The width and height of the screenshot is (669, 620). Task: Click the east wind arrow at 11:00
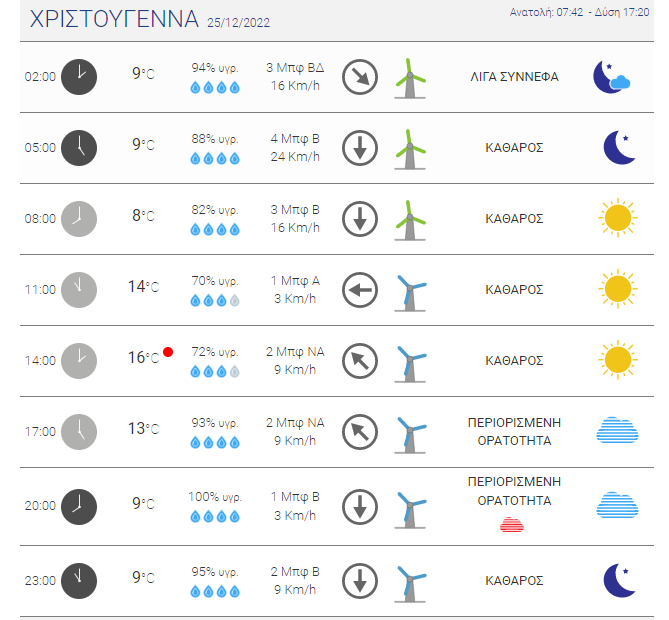[x=360, y=290]
